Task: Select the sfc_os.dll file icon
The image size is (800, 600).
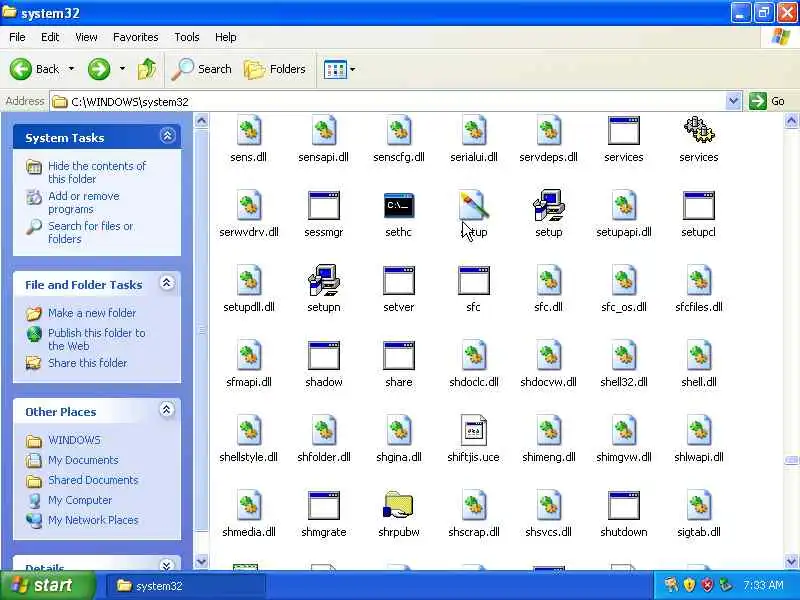Action: [x=623, y=280]
